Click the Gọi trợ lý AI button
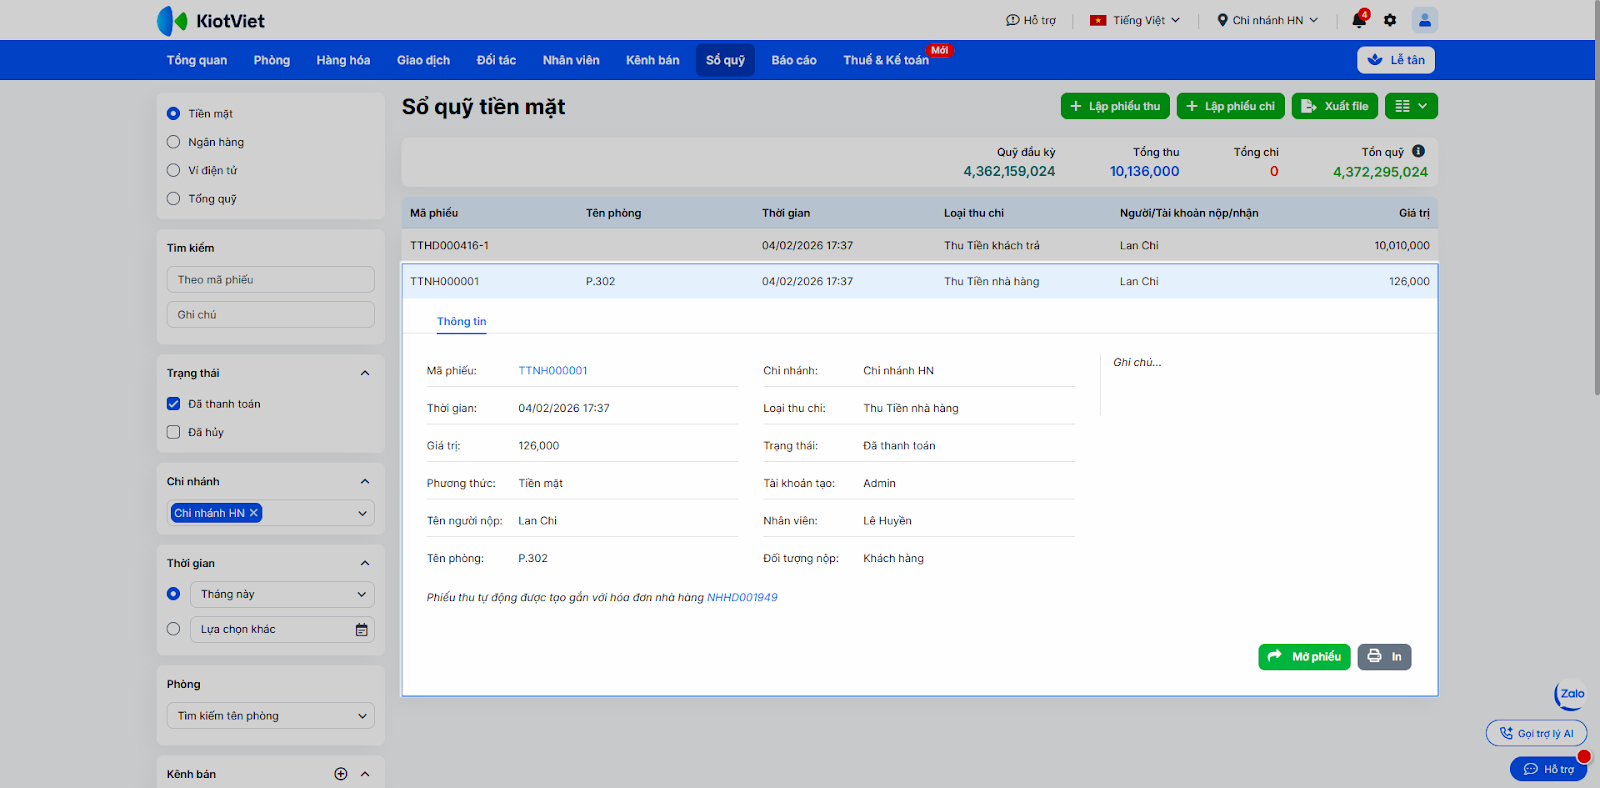 click(x=1537, y=733)
